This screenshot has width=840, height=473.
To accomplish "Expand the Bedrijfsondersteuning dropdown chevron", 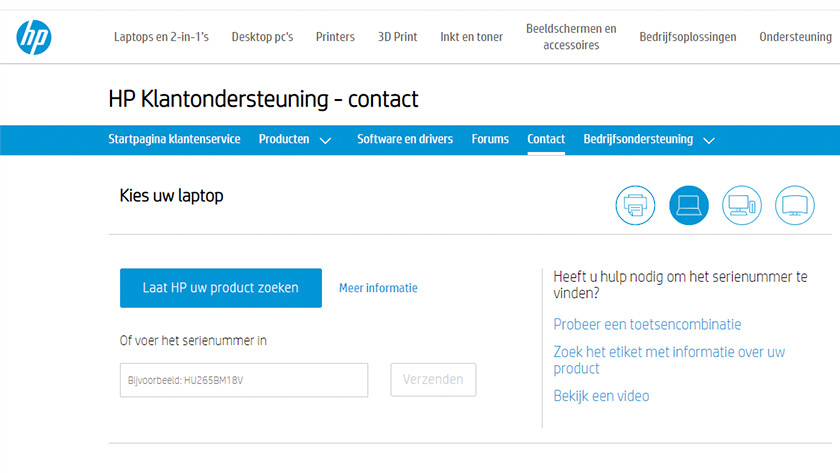I will [709, 140].
